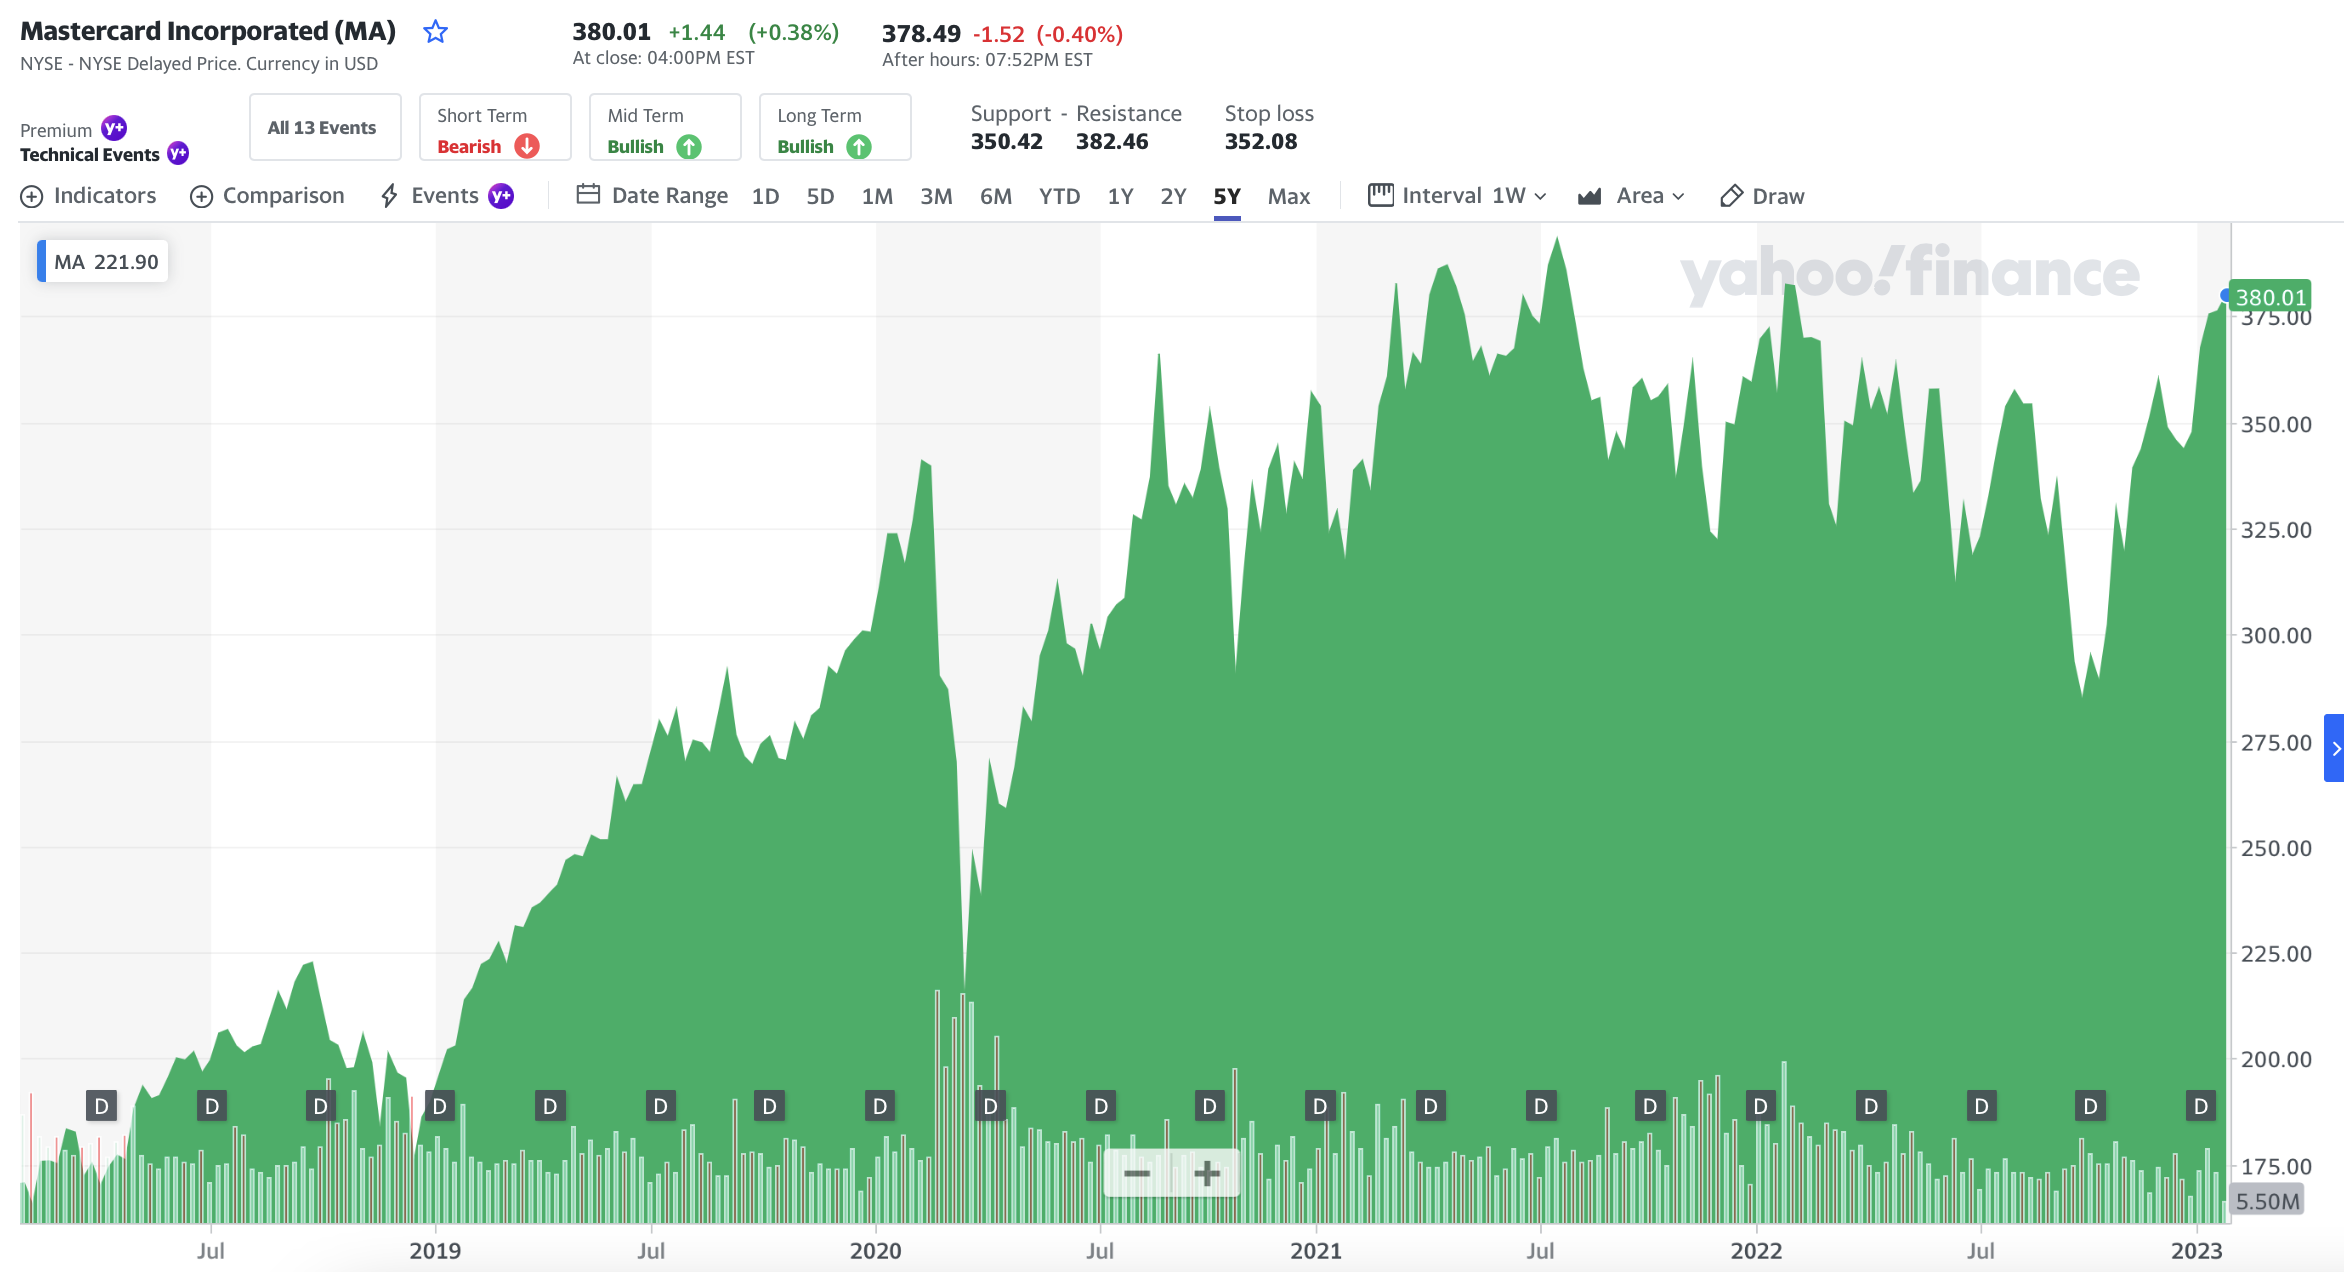Image resolution: width=2344 pixels, height=1272 pixels.
Task: Open All 13 Events button
Action: point(325,127)
